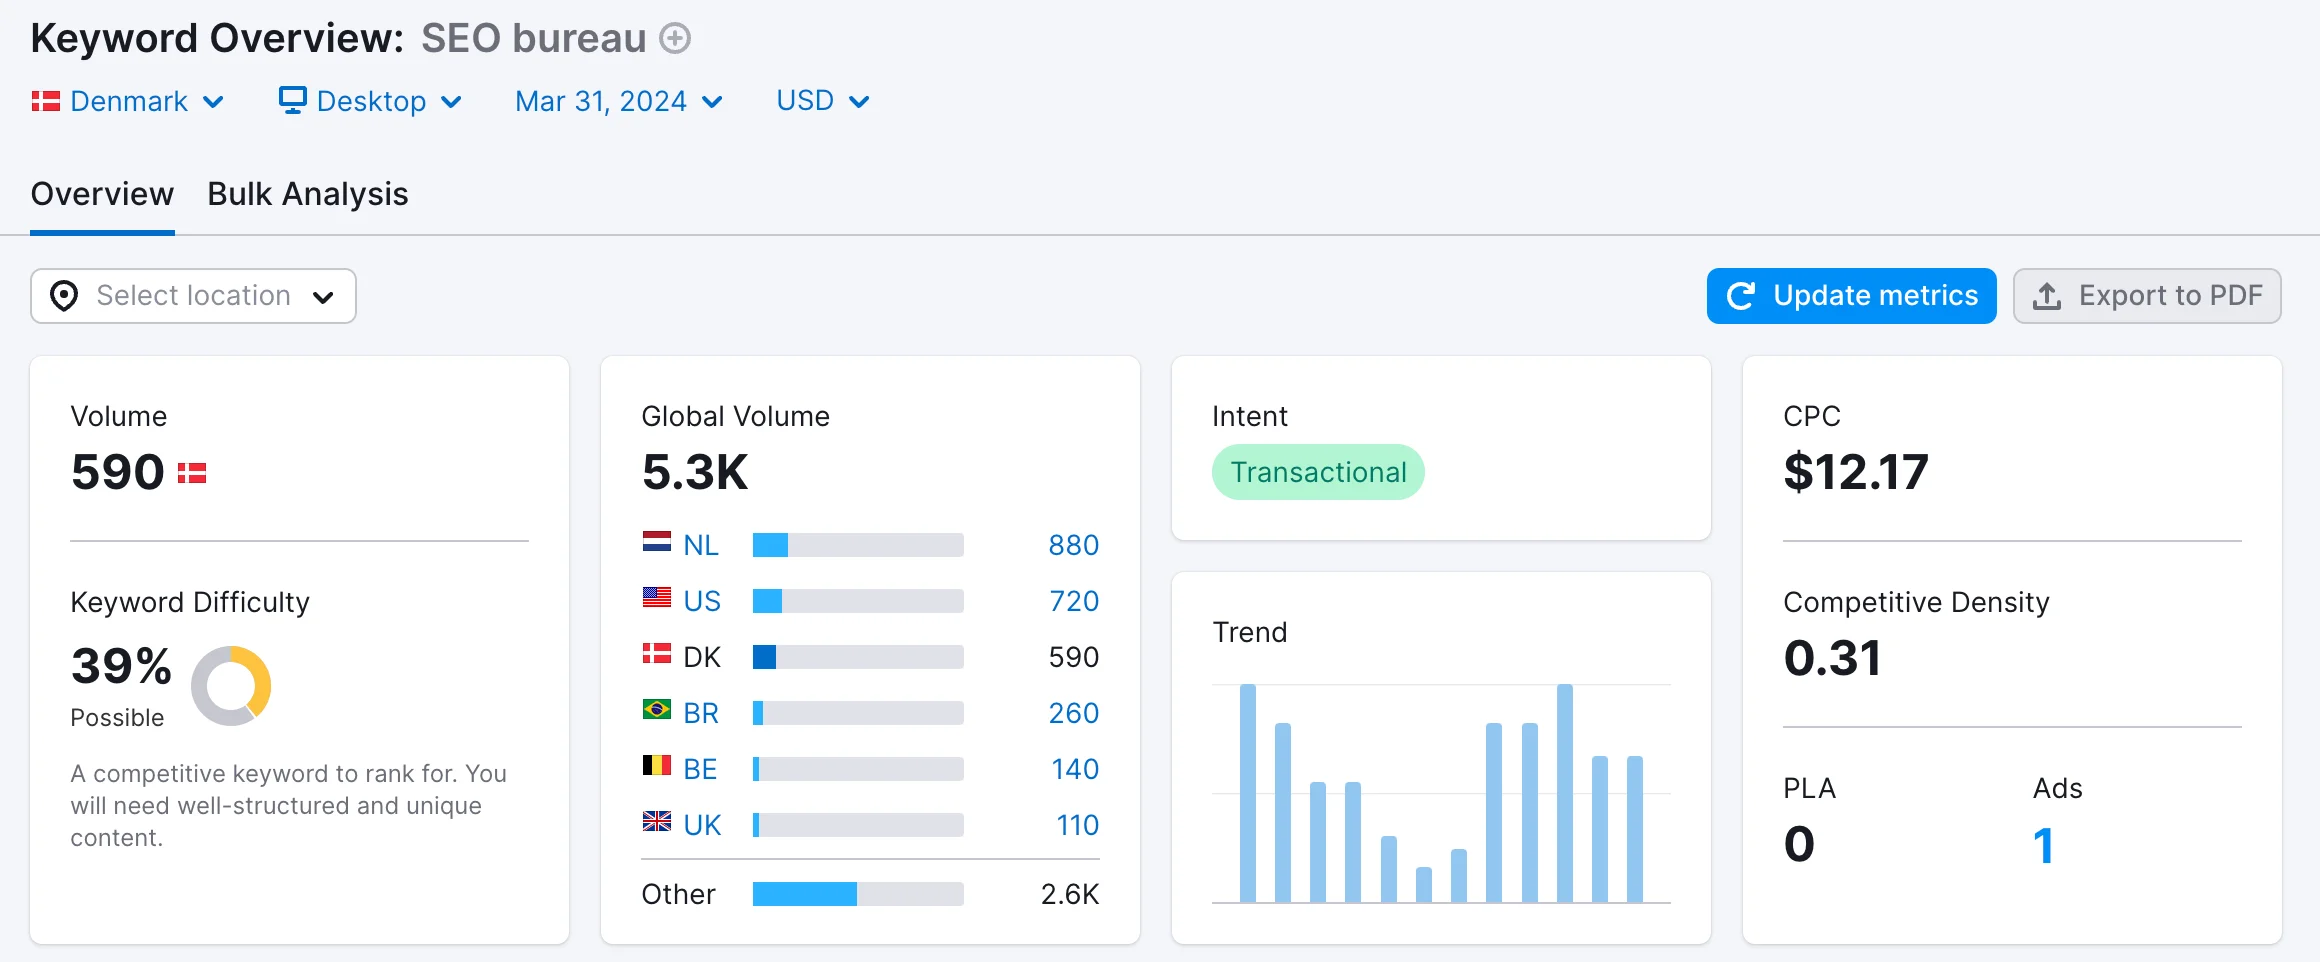Screen dimensions: 2320x962
Task: Click the refresh icon on Update metrics
Action: [1740, 295]
